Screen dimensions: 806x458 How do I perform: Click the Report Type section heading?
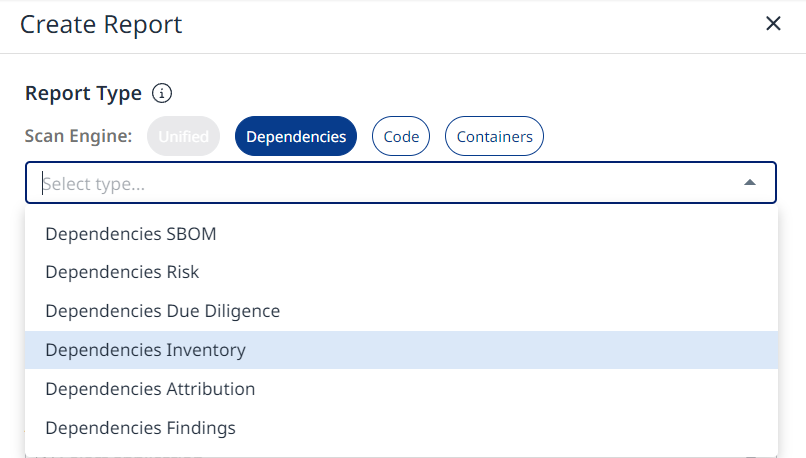(x=83, y=94)
